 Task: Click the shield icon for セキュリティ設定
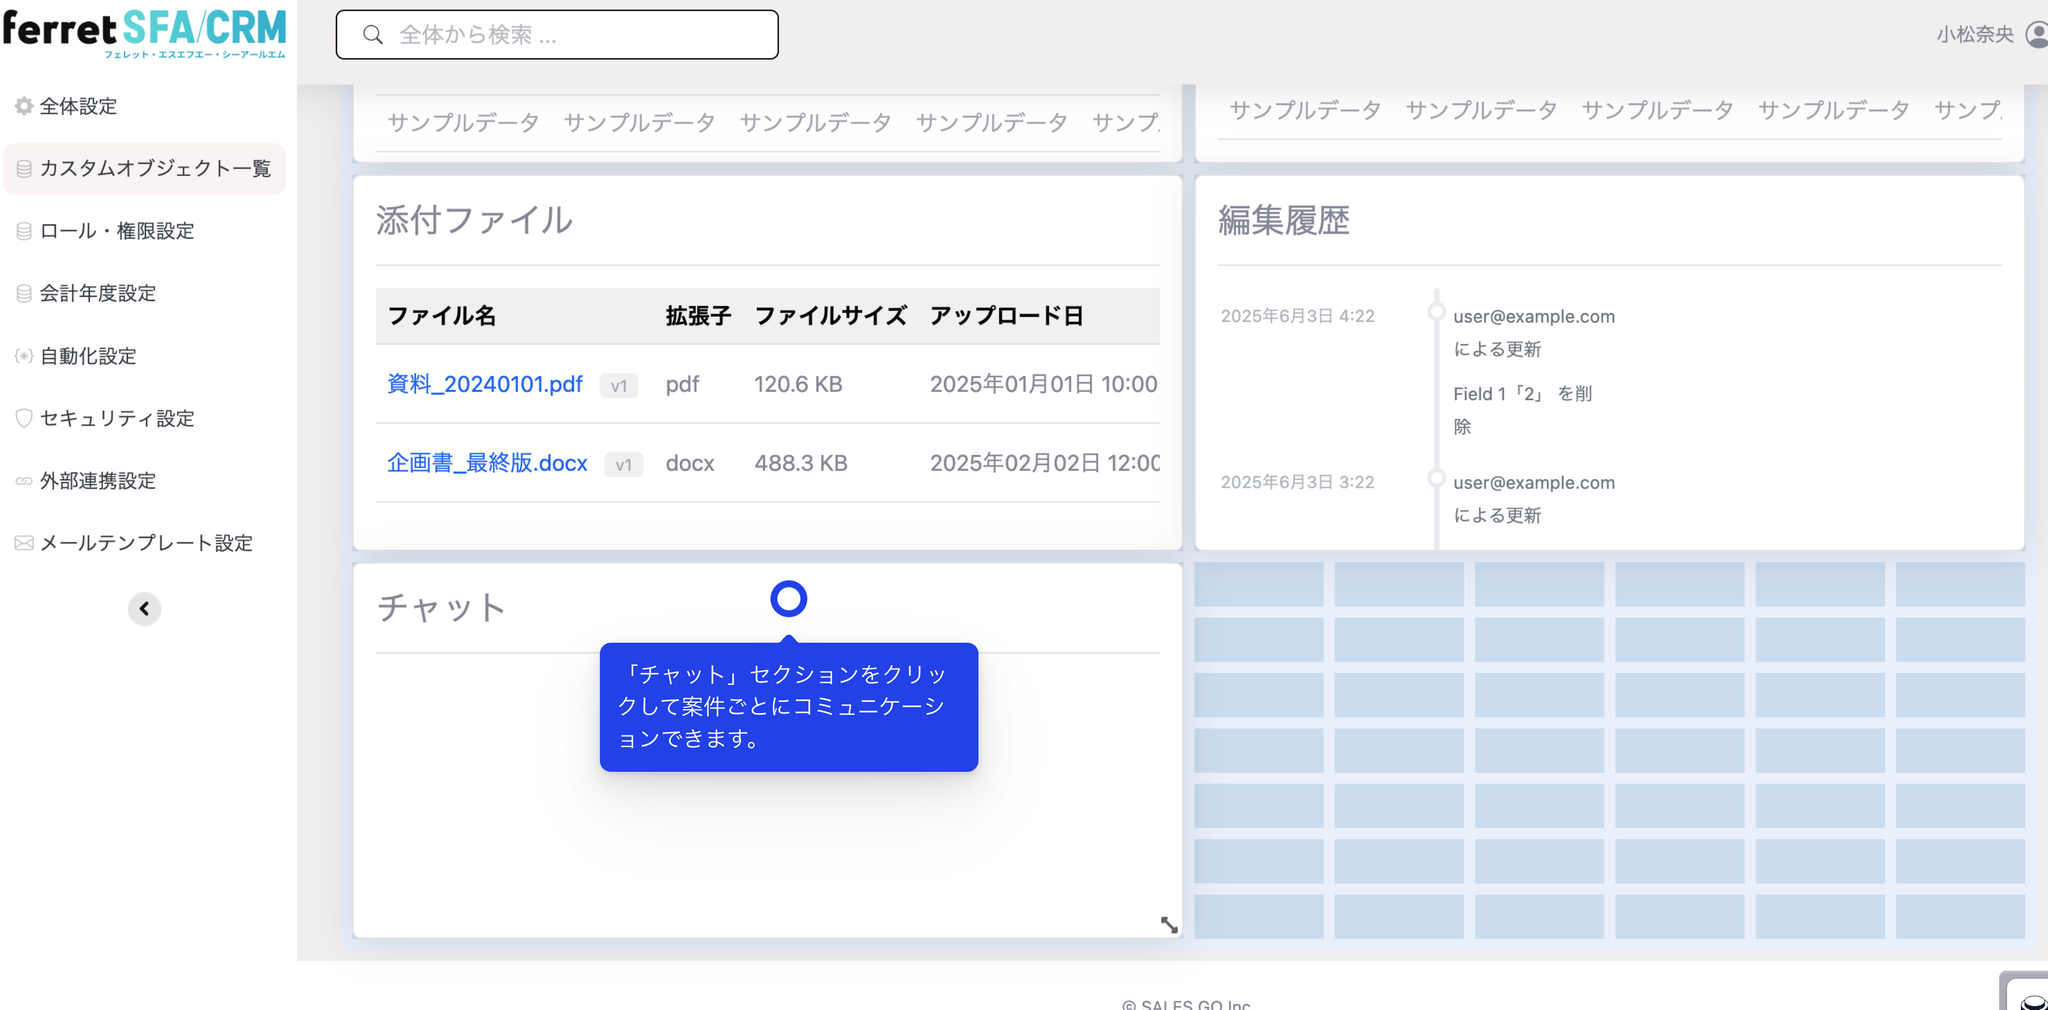[24, 418]
